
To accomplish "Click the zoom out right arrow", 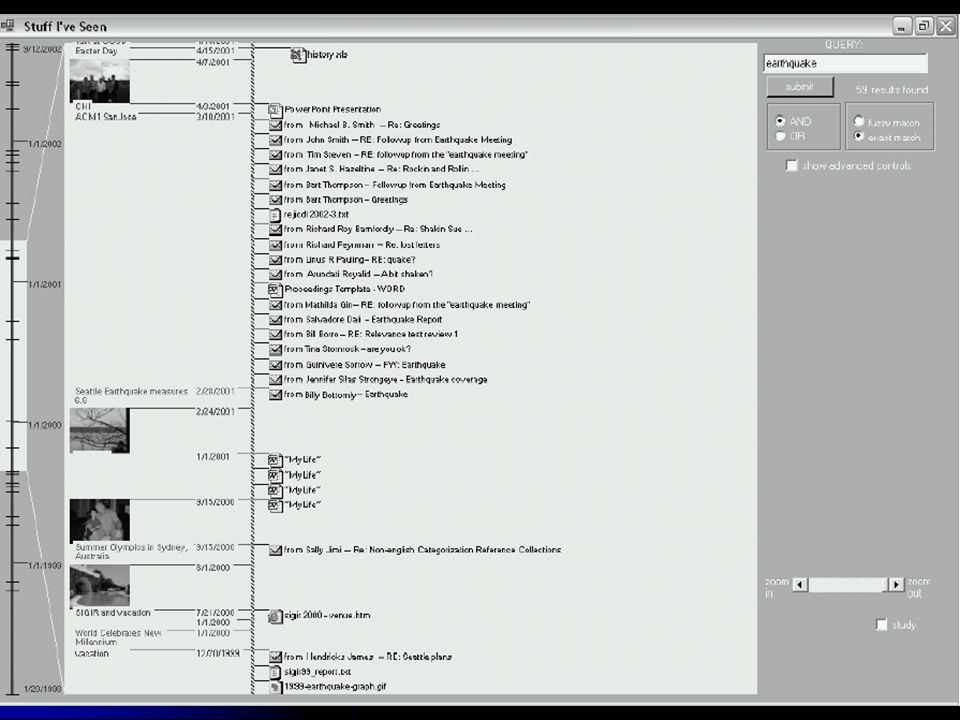I will coord(896,585).
